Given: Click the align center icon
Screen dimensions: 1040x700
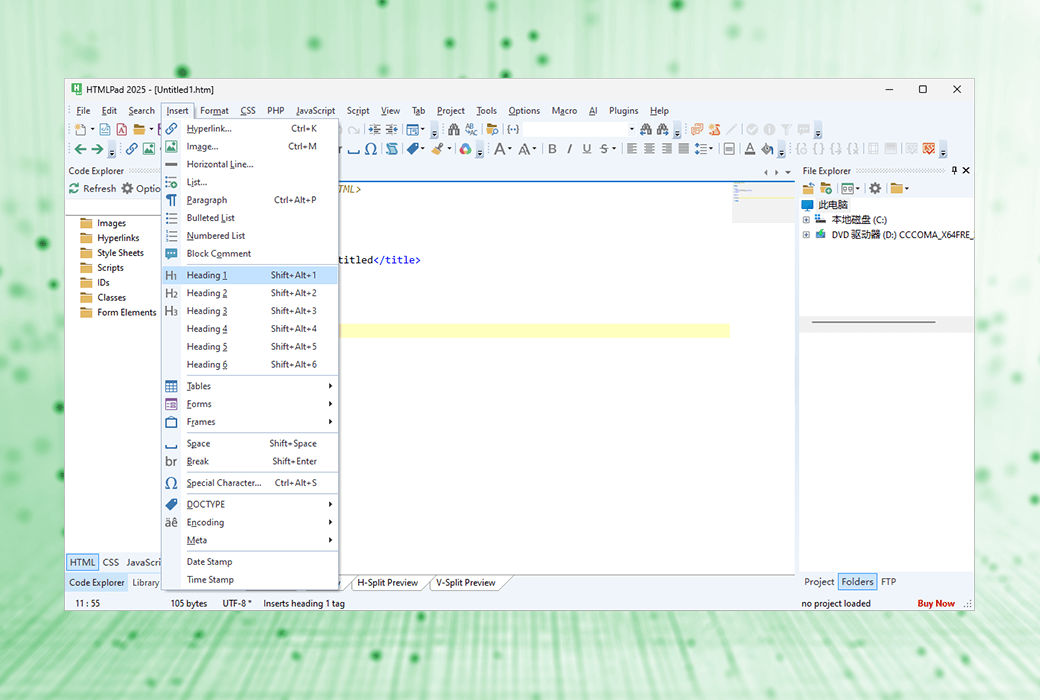Looking at the screenshot, I should pos(649,149).
